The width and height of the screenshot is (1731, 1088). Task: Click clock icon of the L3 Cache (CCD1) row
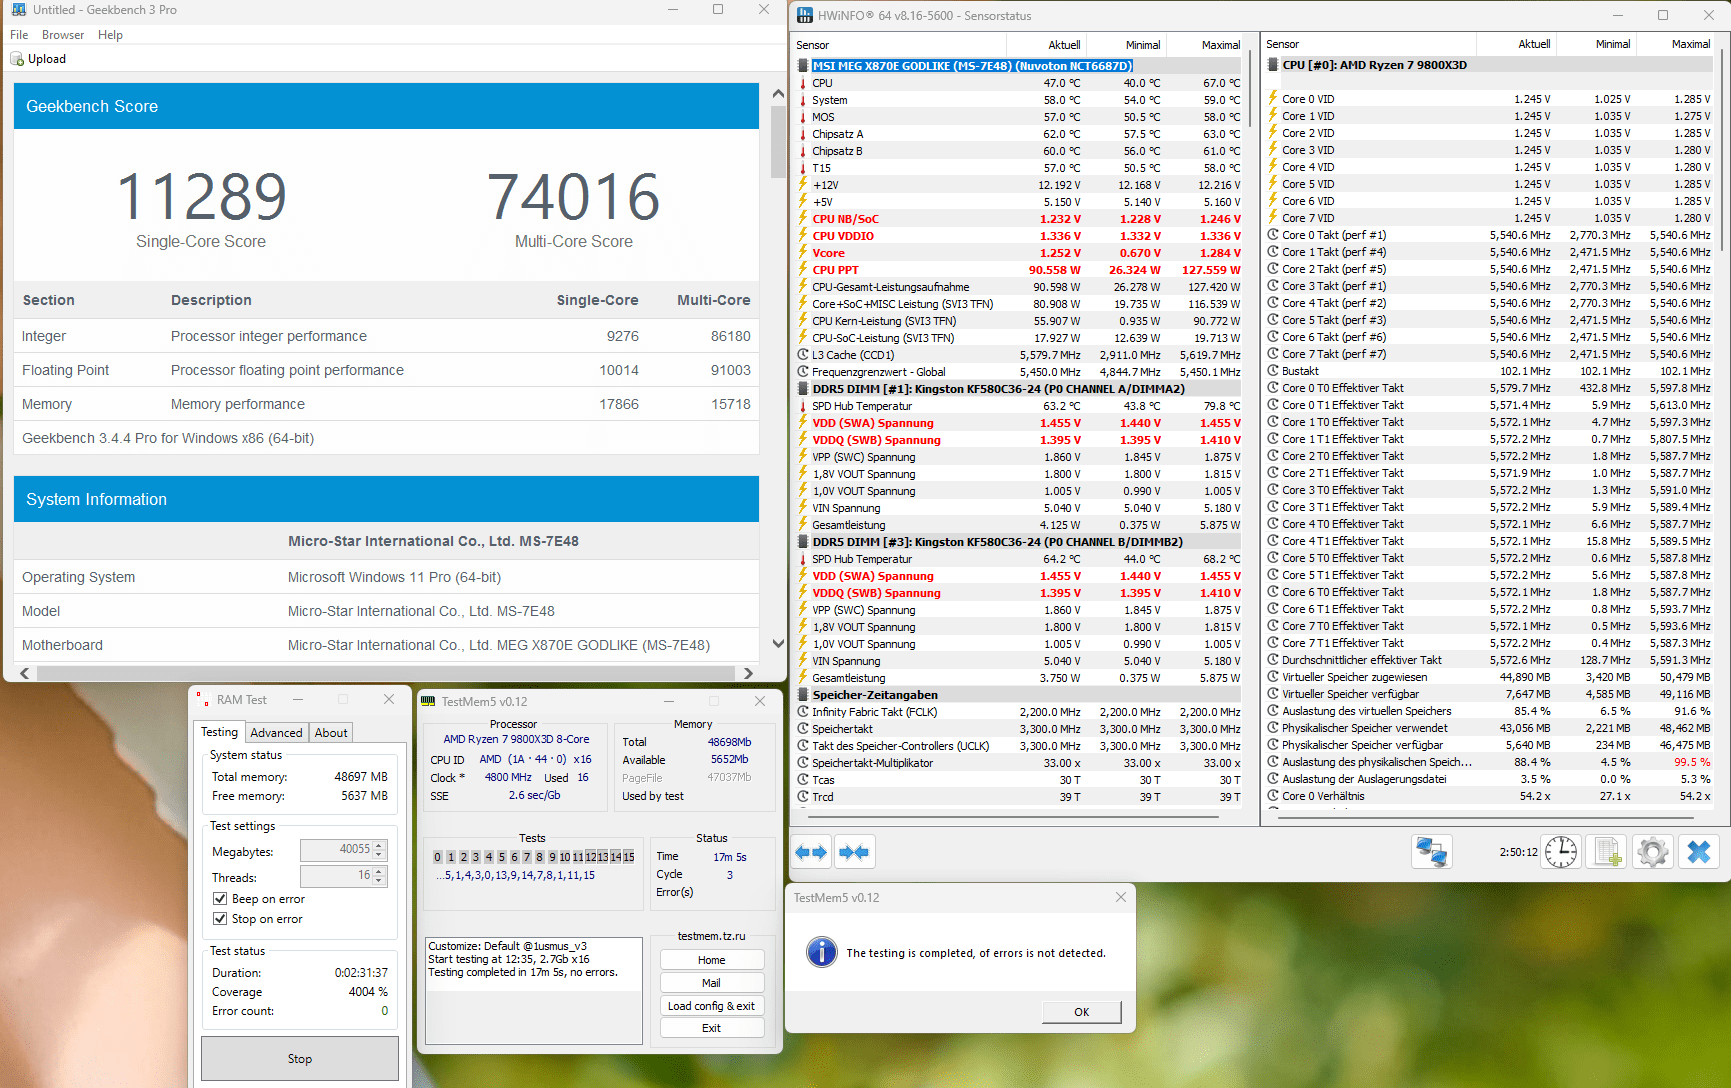point(803,355)
